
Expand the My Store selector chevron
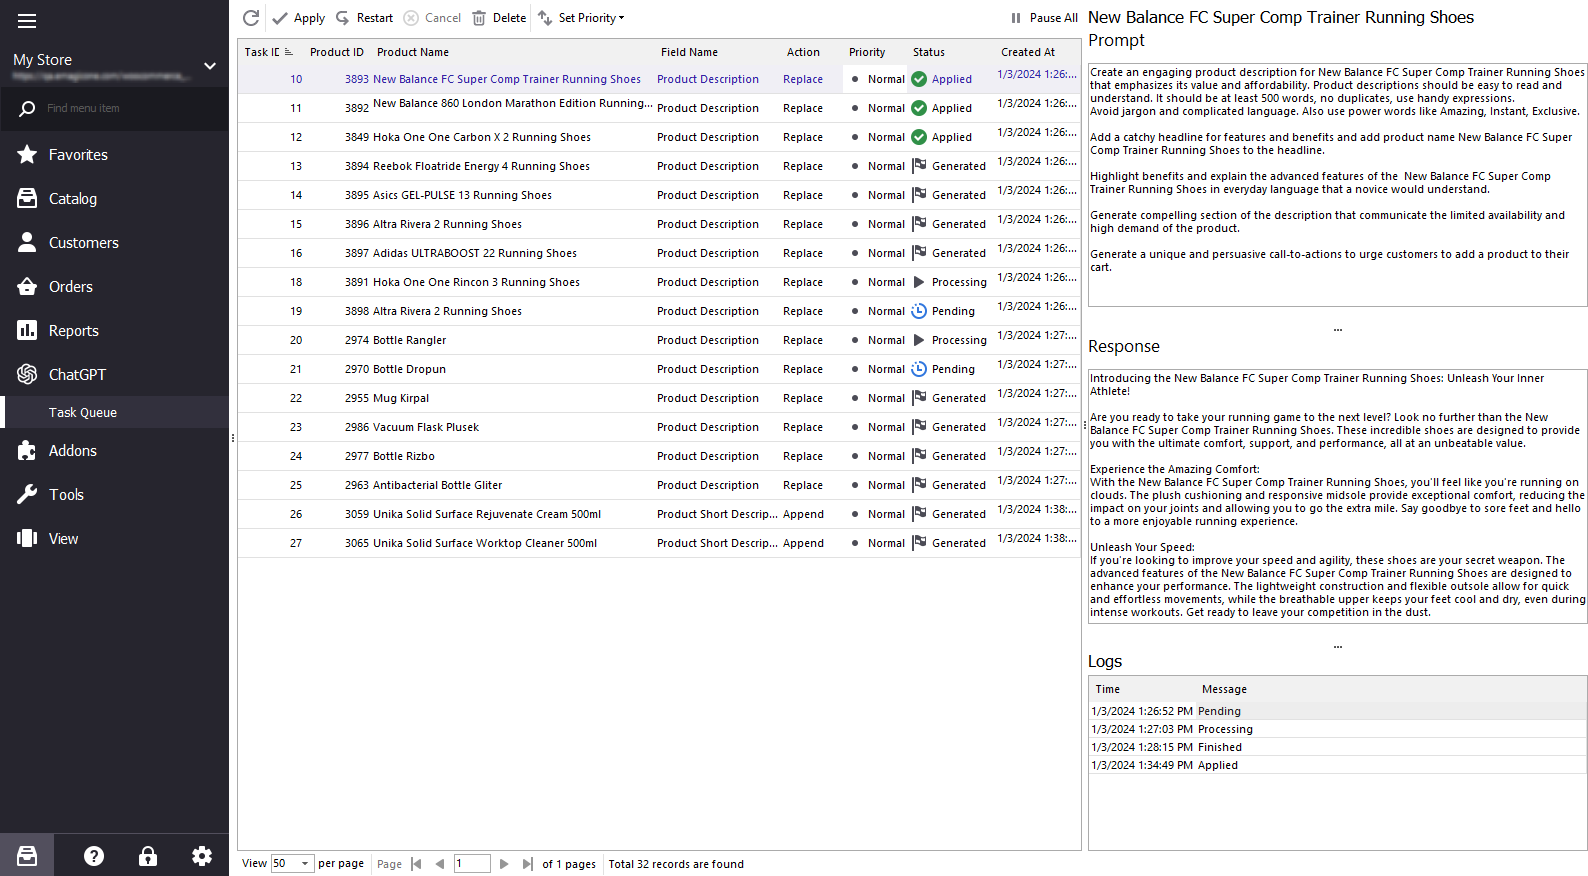210,66
